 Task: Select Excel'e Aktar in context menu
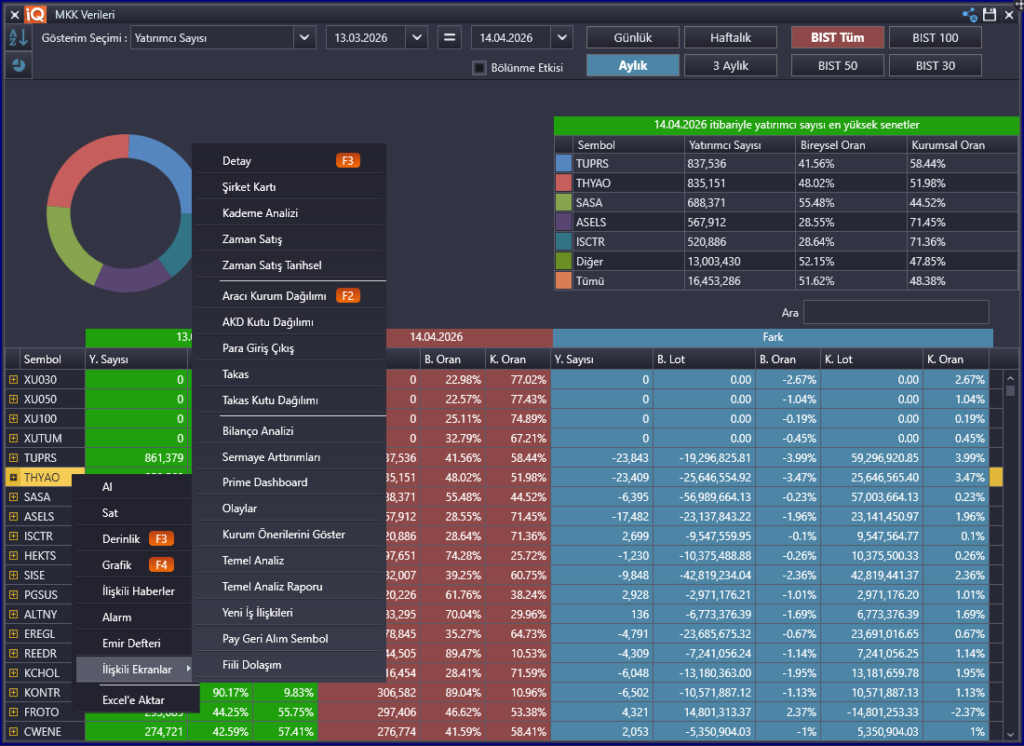click(133, 700)
